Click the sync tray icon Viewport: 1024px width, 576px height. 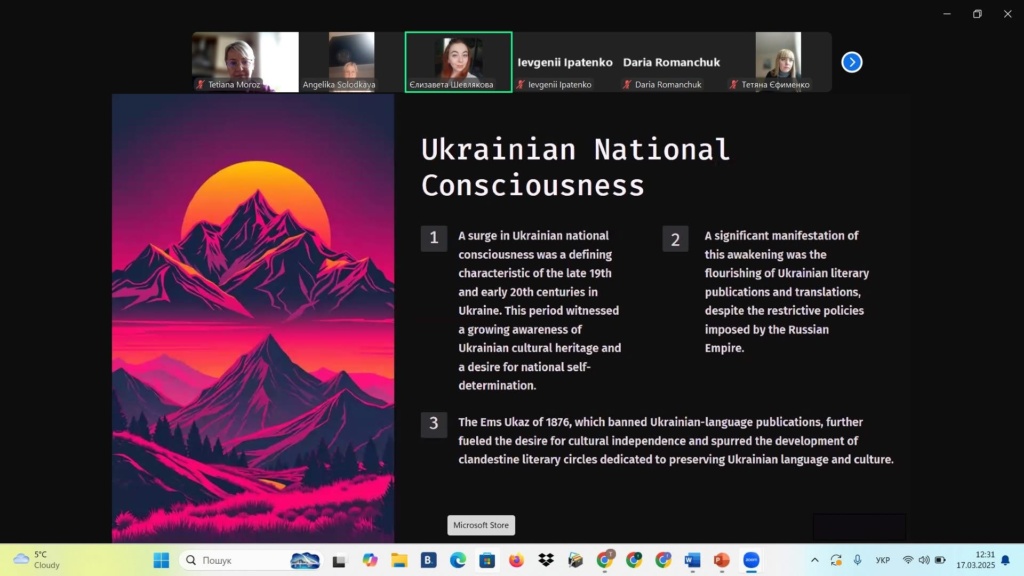point(836,560)
